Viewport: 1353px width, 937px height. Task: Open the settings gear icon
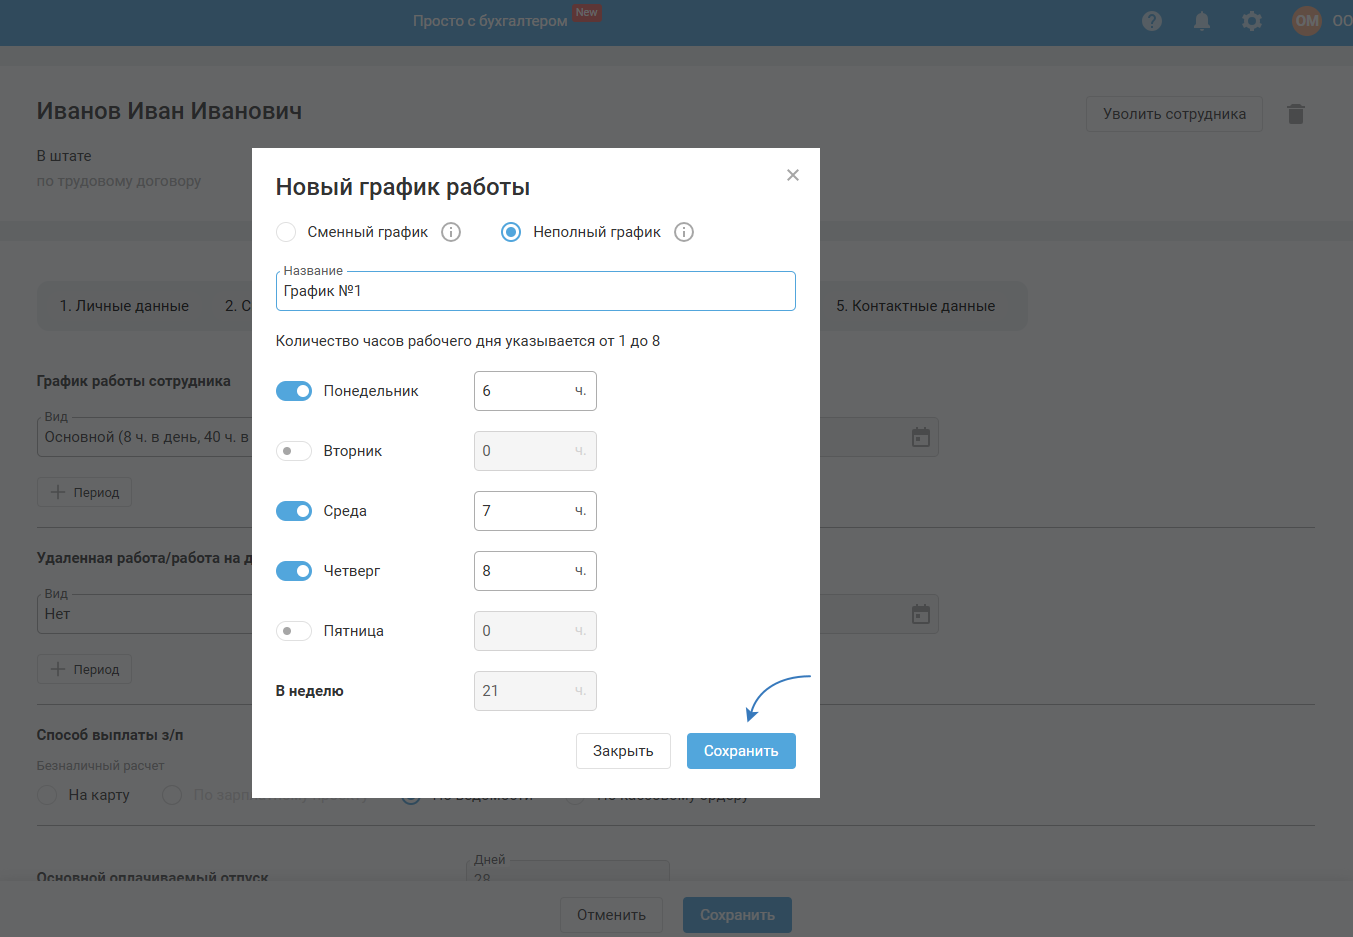pyautogui.click(x=1252, y=21)
